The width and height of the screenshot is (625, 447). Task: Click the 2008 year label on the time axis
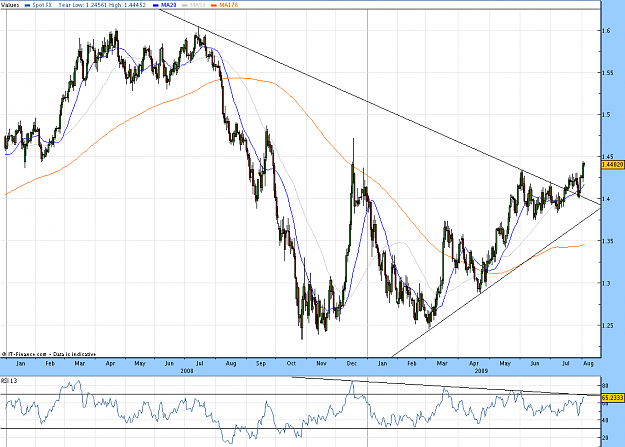pyautogui.click(x=187, y=371)
